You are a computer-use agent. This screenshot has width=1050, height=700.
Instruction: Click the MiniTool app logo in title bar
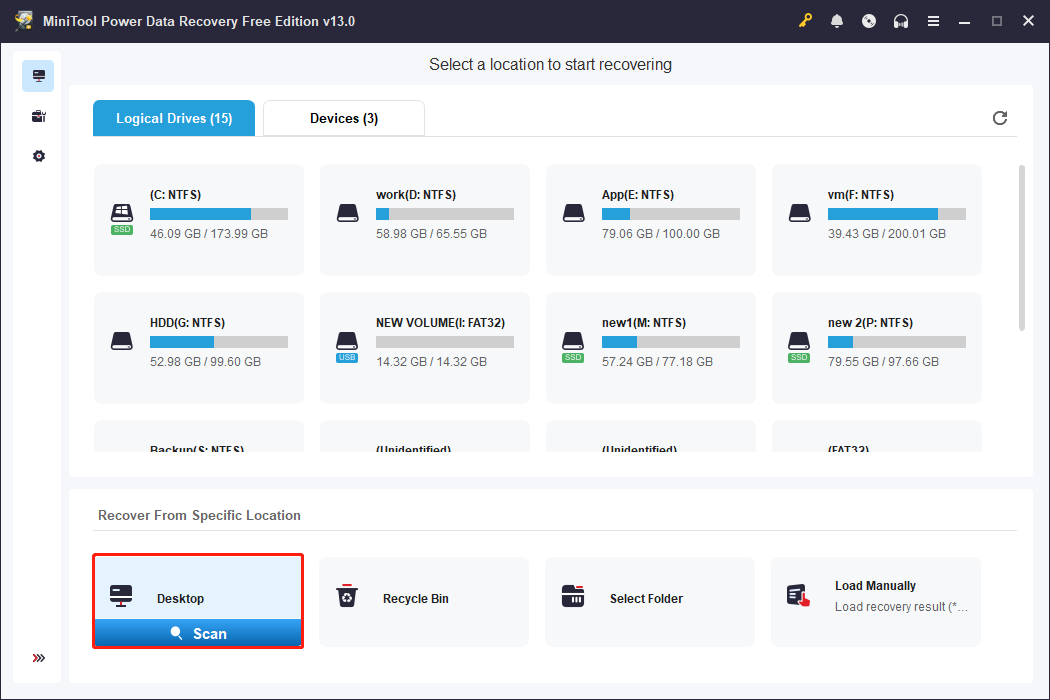(x=24, y=21)
